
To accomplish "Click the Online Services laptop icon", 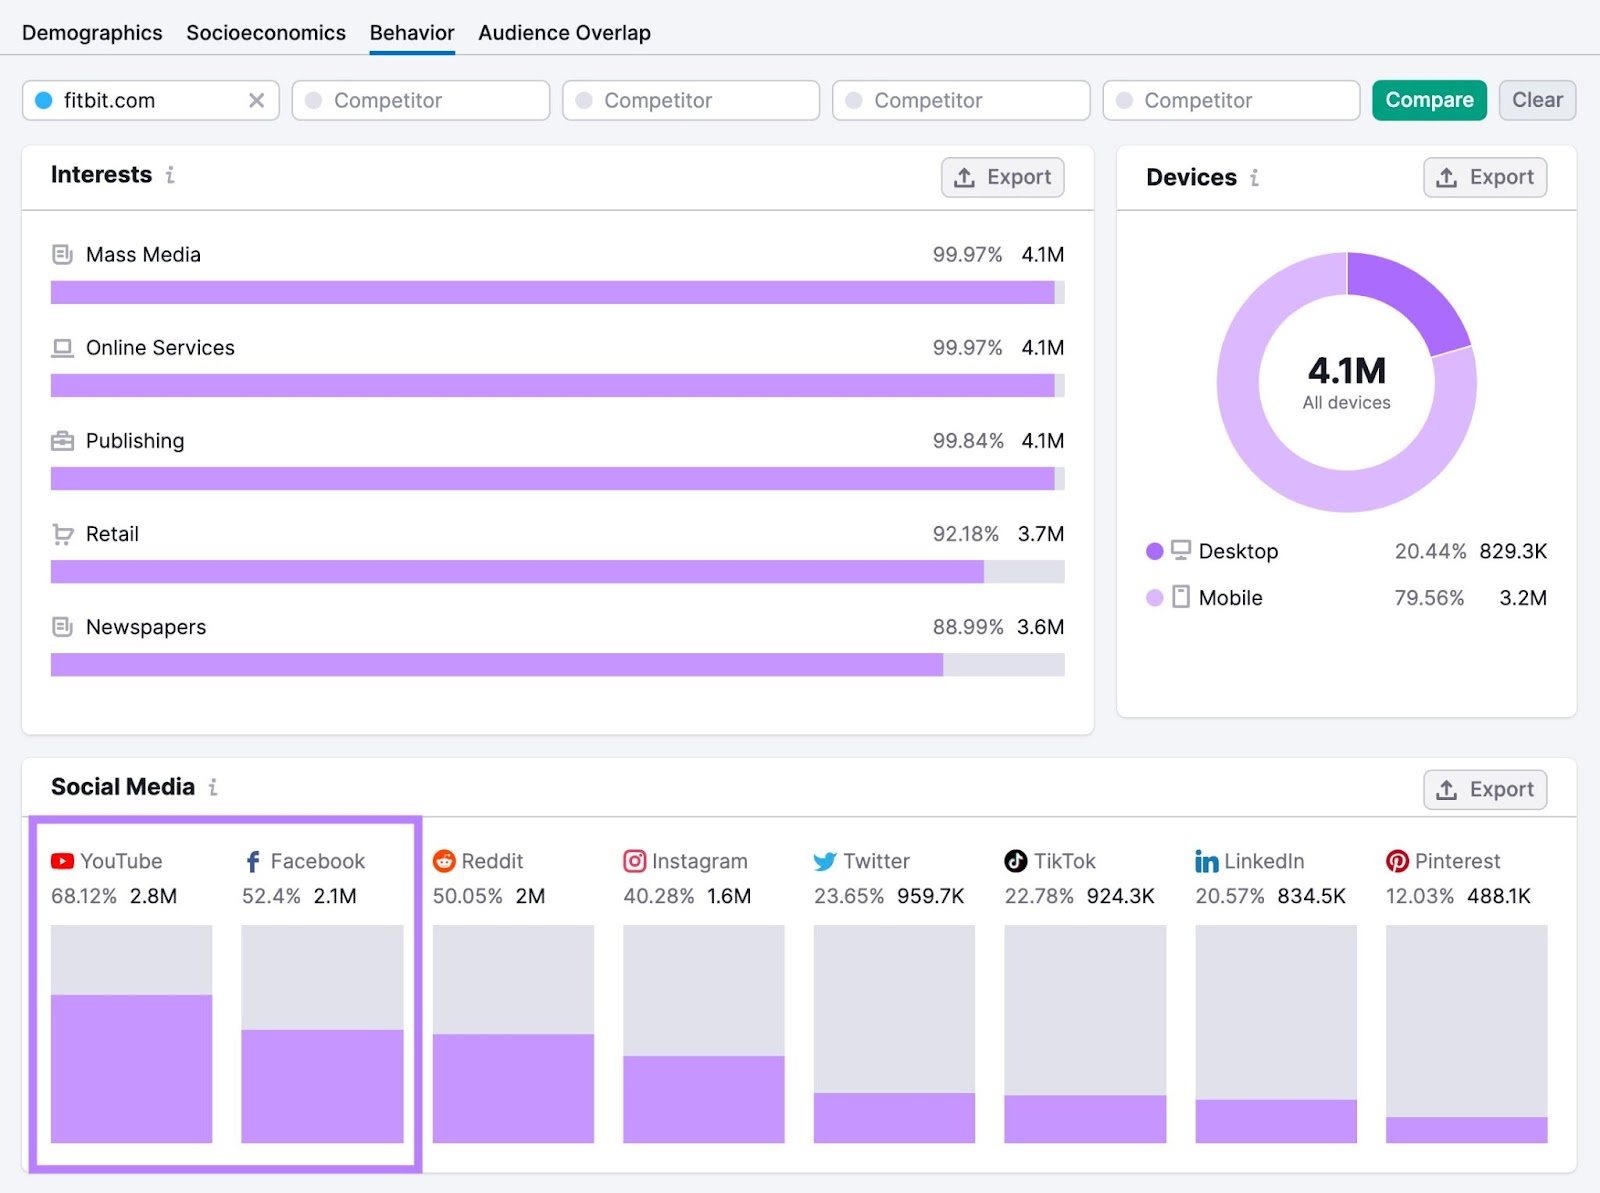I will (x=62, y=348).
